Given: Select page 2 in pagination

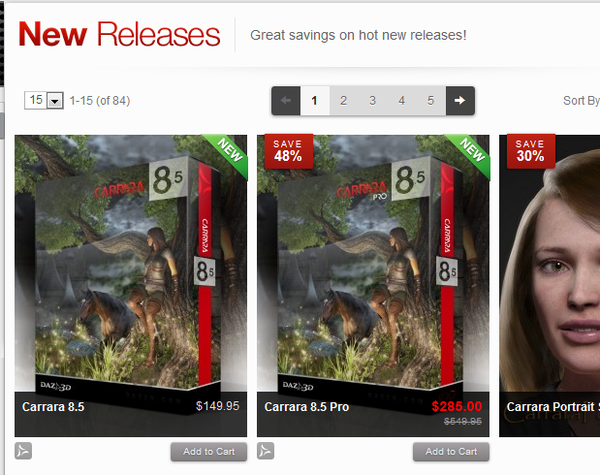Looking at the screenshot, I should tap(344, 101).
